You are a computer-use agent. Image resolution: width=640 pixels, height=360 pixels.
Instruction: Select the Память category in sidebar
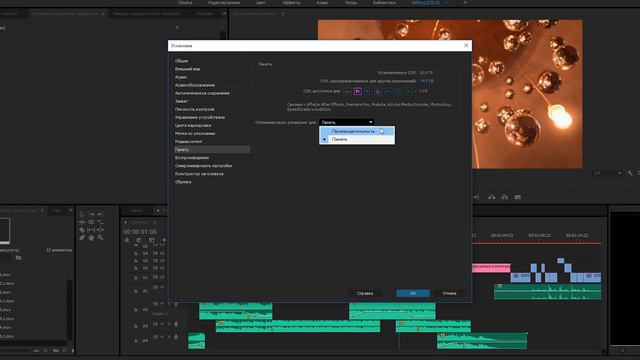tap(212, 150)
